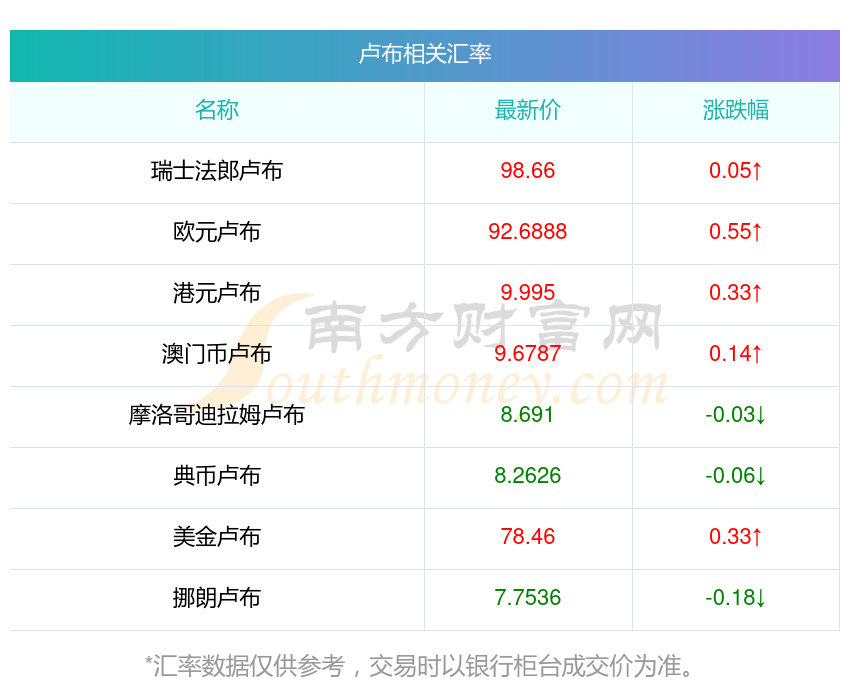Click the change value 0.05↑
The image size is (850, 698).
pos(736,171)
